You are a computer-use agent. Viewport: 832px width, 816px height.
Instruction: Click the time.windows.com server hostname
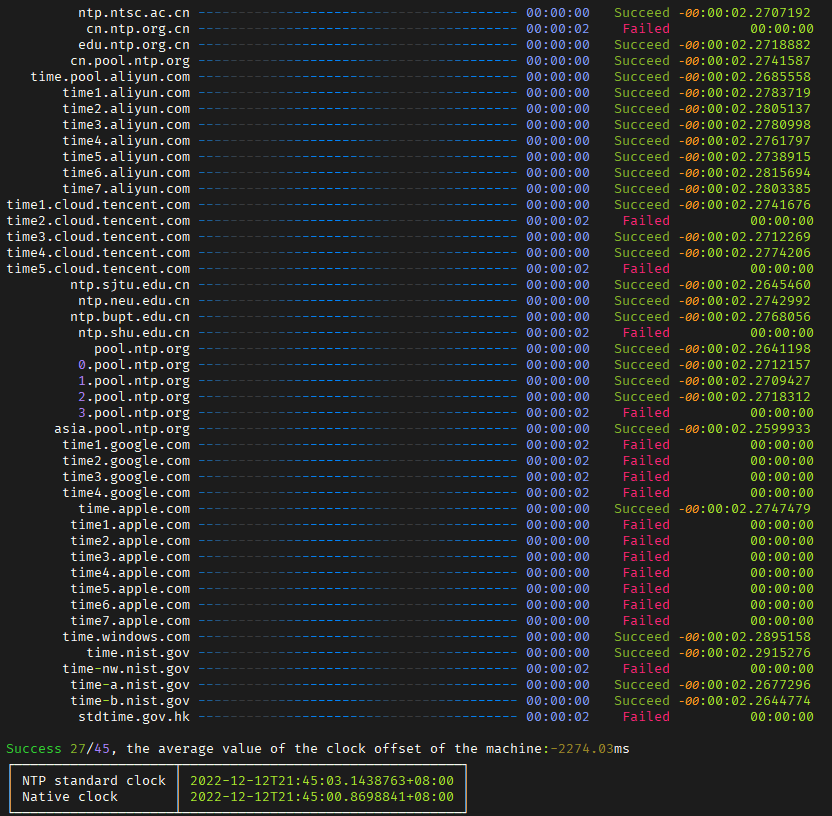126,637
